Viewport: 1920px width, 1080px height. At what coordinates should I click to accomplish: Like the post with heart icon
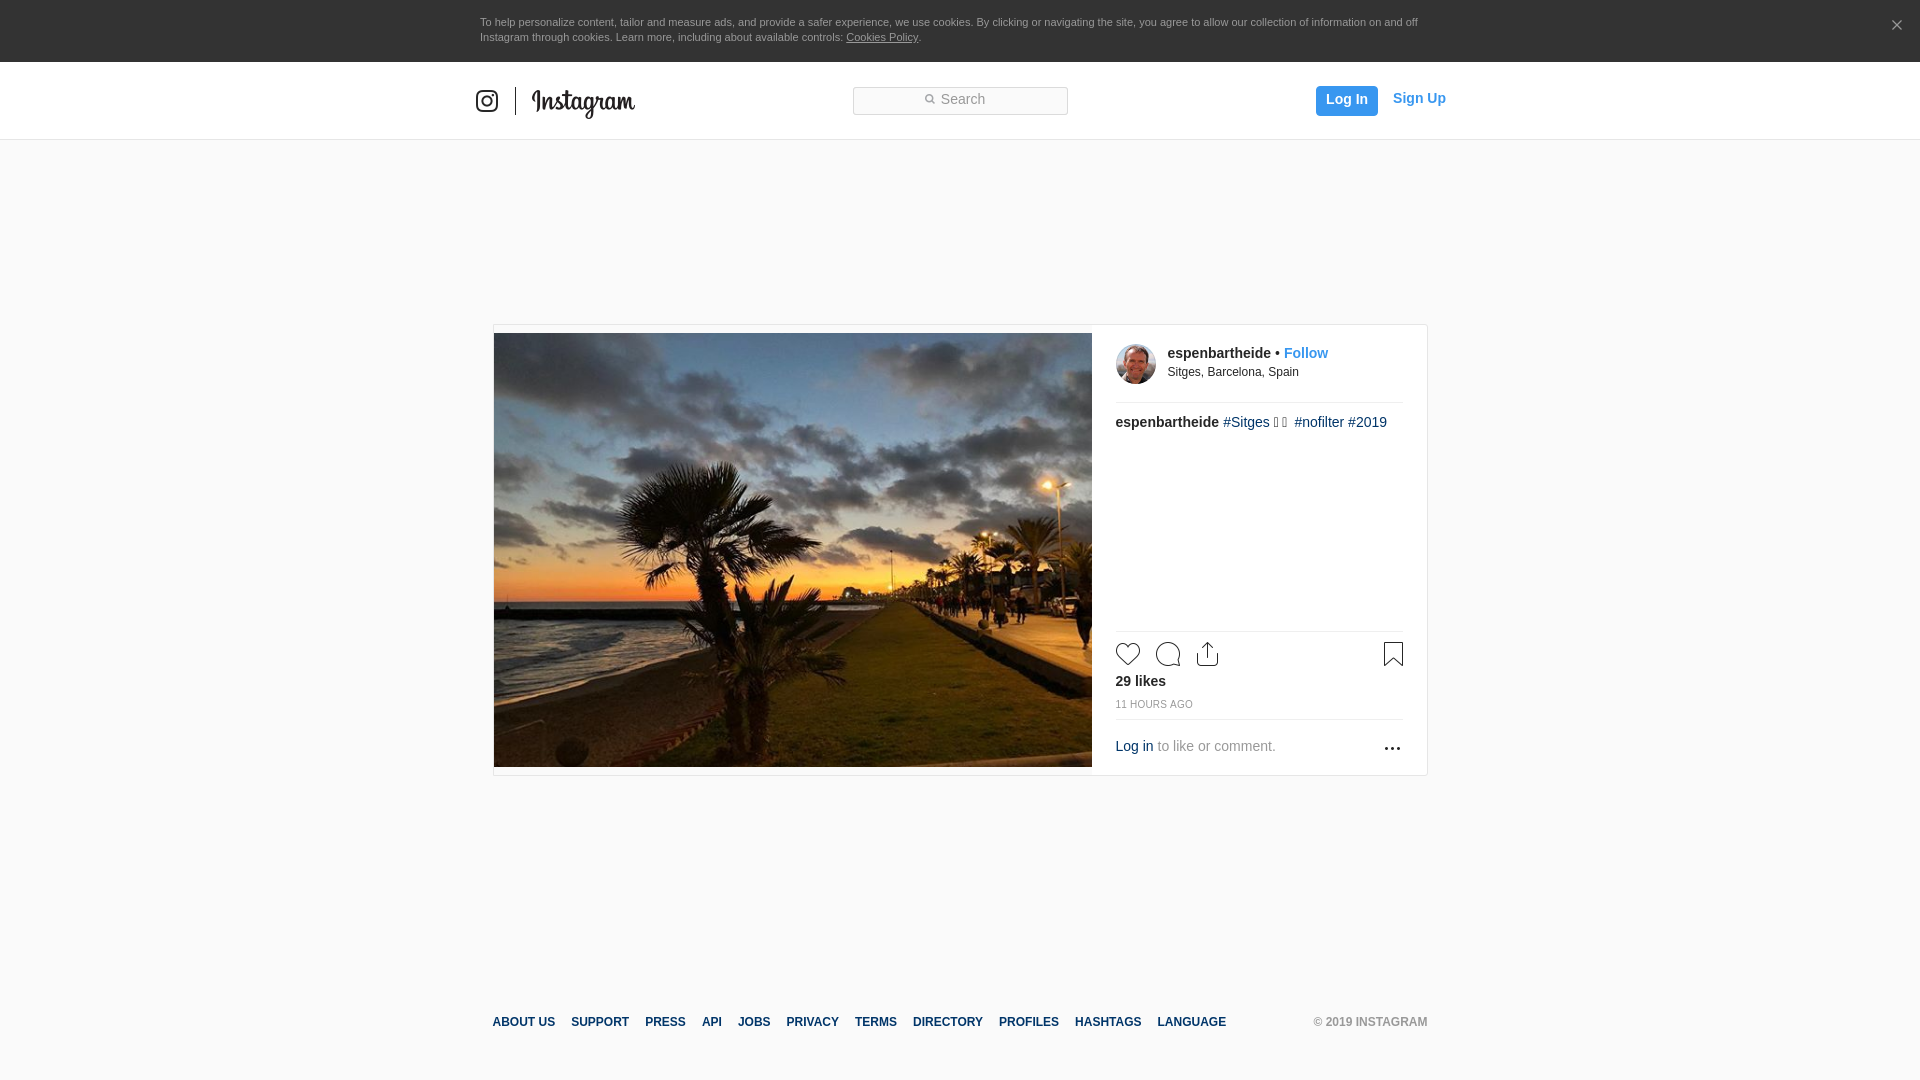coord(1128,654)
